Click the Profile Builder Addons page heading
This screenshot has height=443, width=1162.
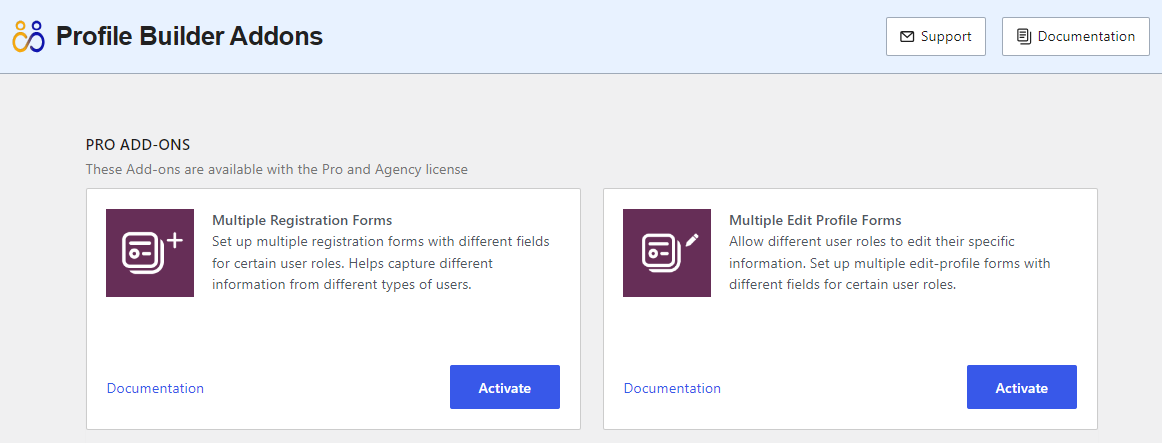(x=189, y=37)
